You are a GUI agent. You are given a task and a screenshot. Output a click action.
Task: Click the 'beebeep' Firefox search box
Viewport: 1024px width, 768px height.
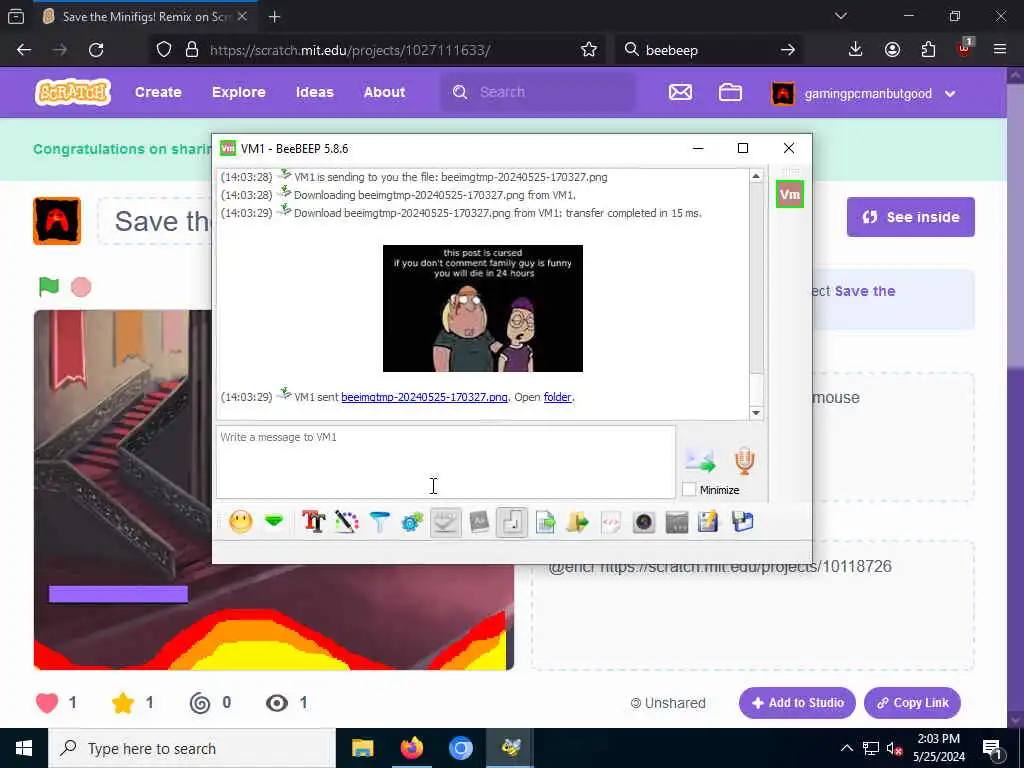(x=709, y=50)
